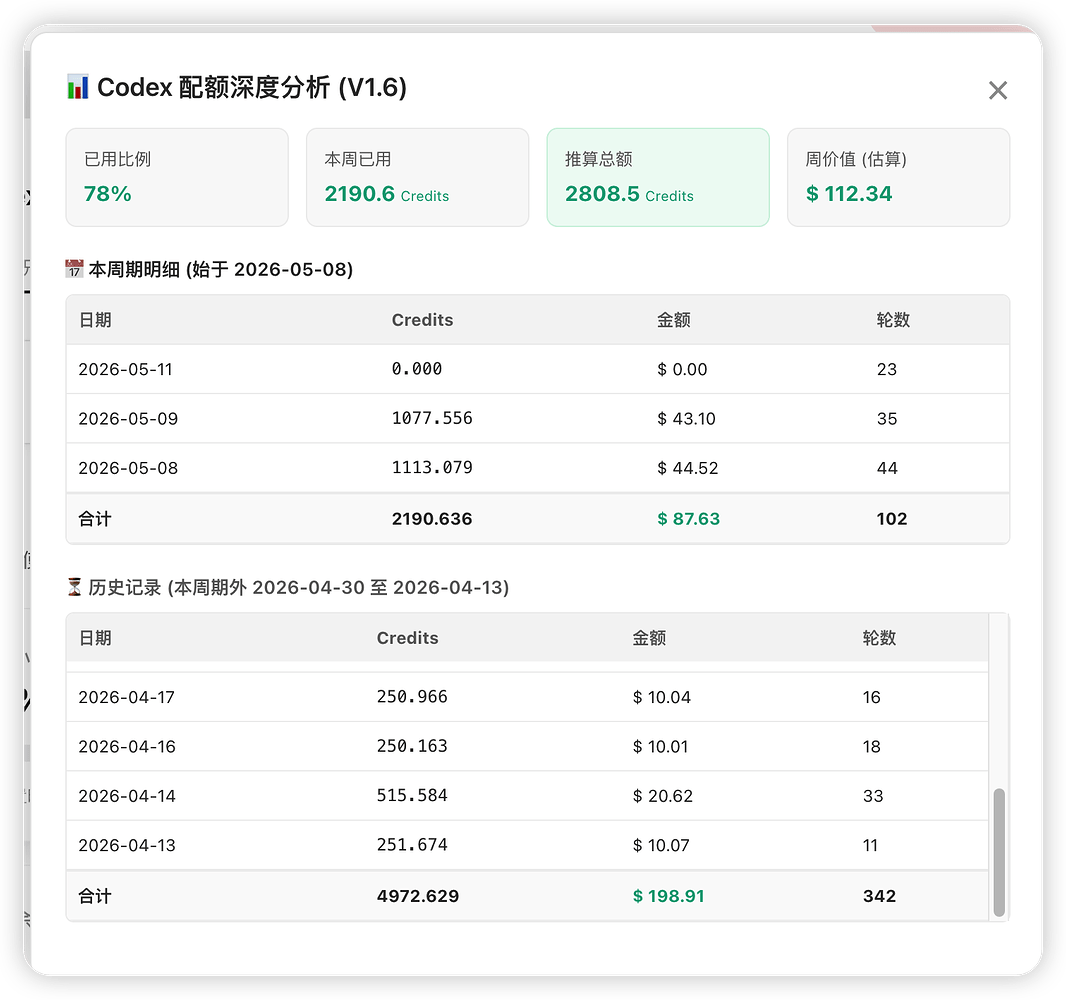This screenshot has width=1066, height=1000.
Task: Click the amount $ 44.52
Action: pos(687,468)
